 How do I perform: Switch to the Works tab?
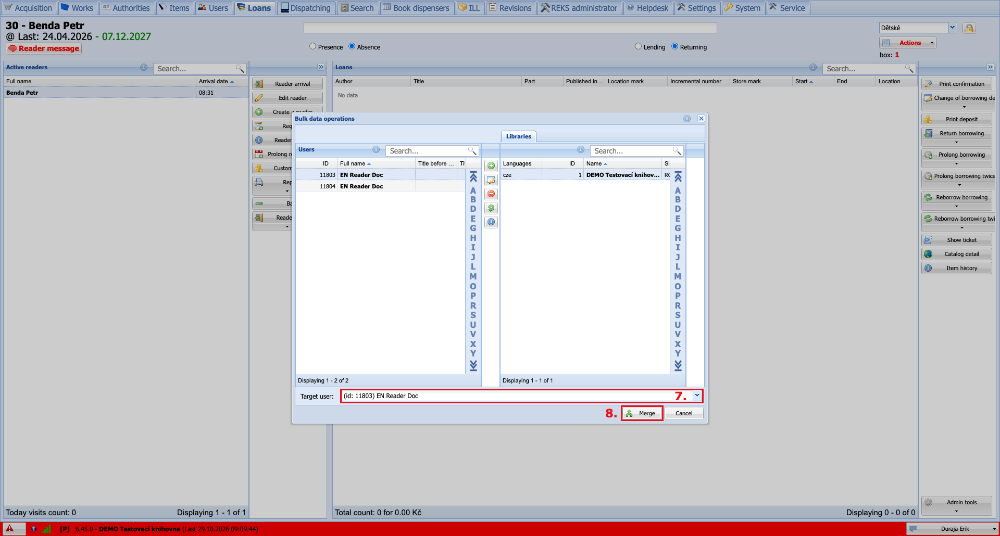coord(77,8)
